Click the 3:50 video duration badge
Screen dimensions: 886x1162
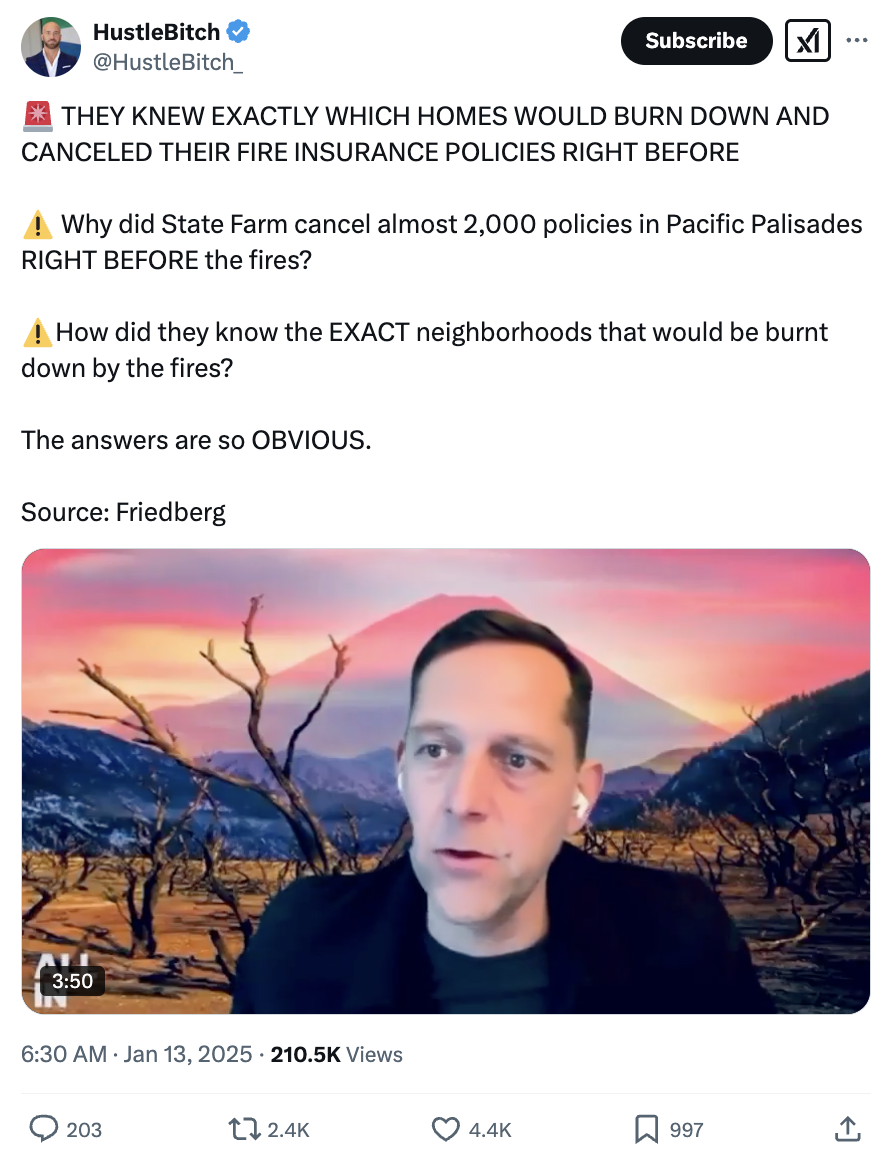click(73, 980)
